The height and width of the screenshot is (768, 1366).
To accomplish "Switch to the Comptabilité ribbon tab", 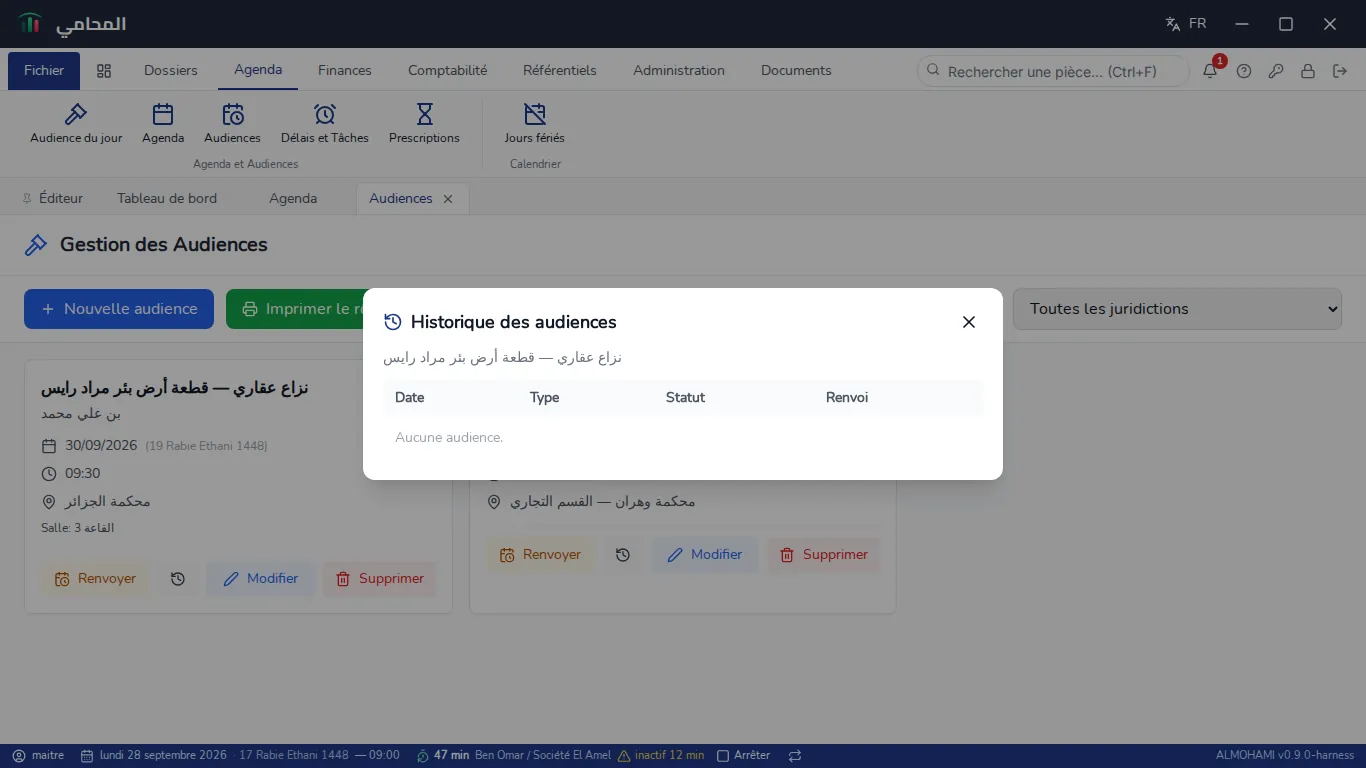I will (447, 70).
